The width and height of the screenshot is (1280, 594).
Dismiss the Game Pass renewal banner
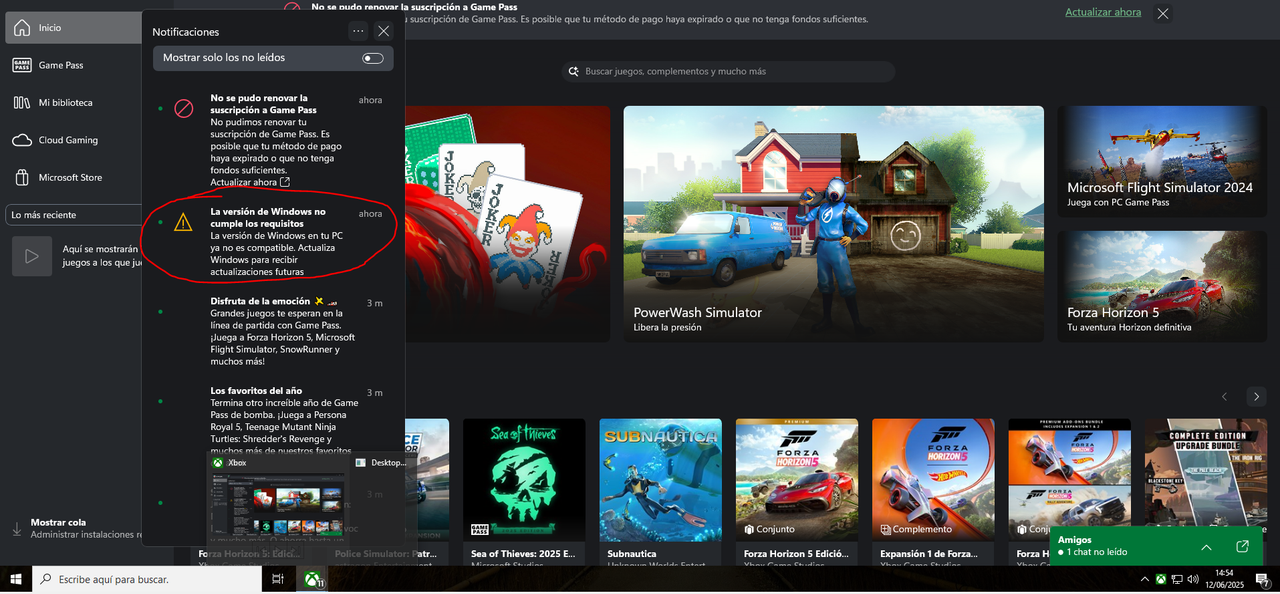(x=1163, y=13)
